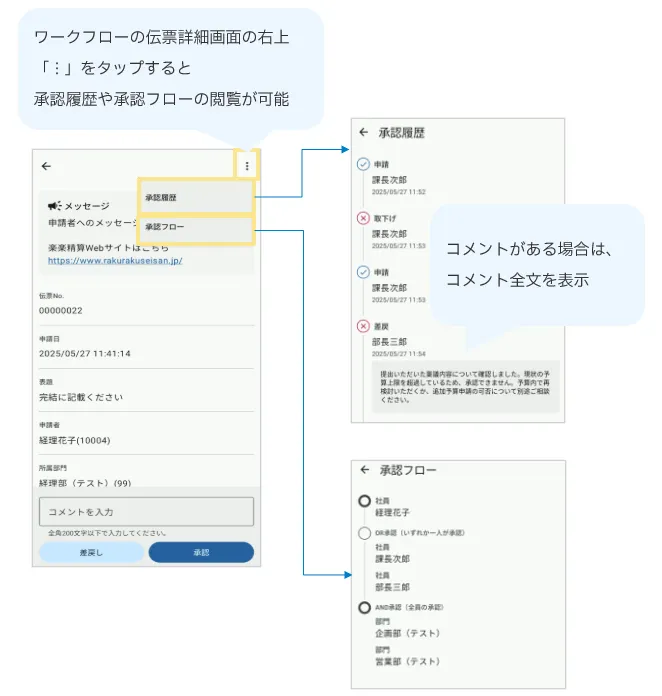Viewport: 662px width, 696px height.
Task: Select the 社員 step circle for 経理花子
Action: point(365,500)
